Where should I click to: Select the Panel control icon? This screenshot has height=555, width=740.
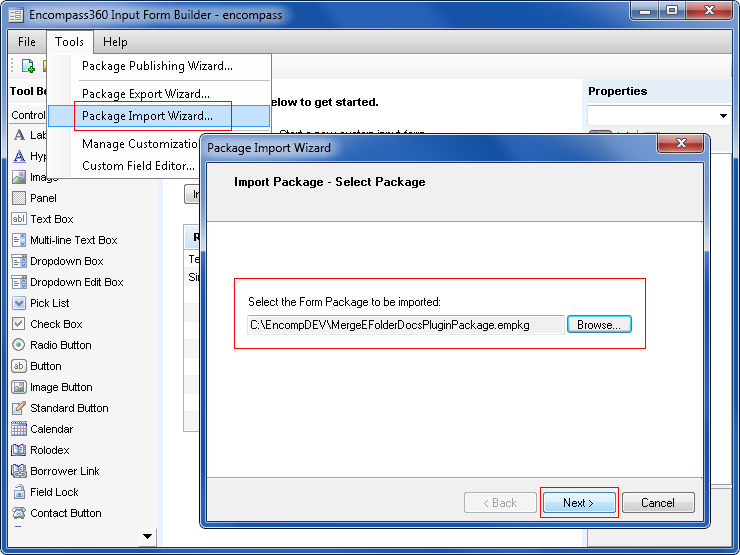click(x=19, y=198)
